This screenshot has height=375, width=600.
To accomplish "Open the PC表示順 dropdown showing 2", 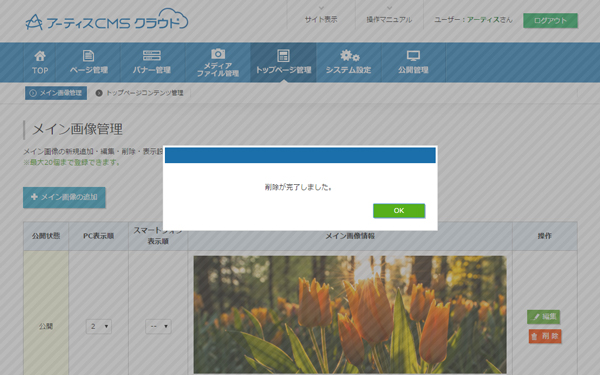I will tap(99, 326).
